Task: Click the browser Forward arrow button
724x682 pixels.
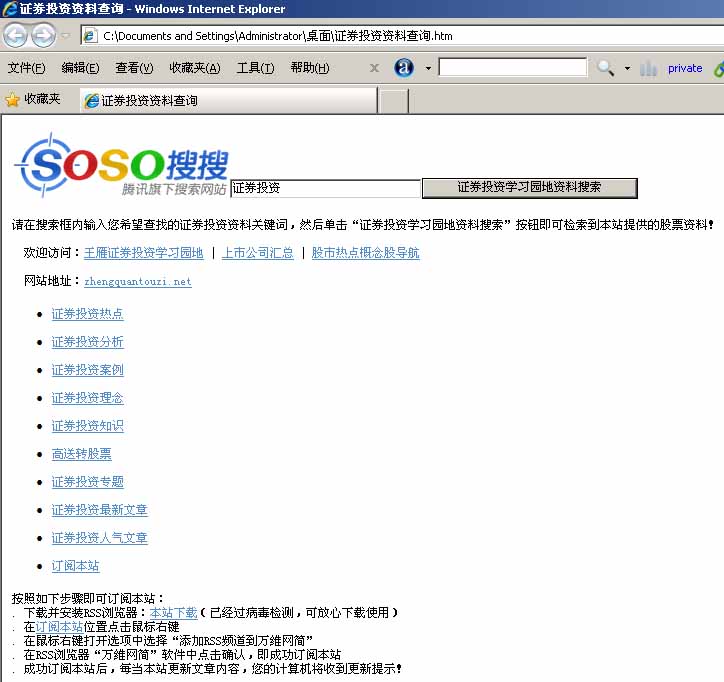Action: (43, 36)
